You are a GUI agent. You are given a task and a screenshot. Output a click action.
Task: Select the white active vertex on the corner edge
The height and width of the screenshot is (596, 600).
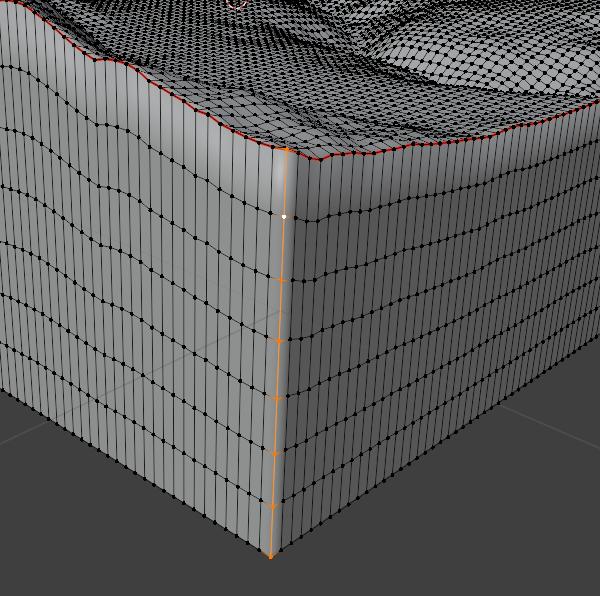284,216
